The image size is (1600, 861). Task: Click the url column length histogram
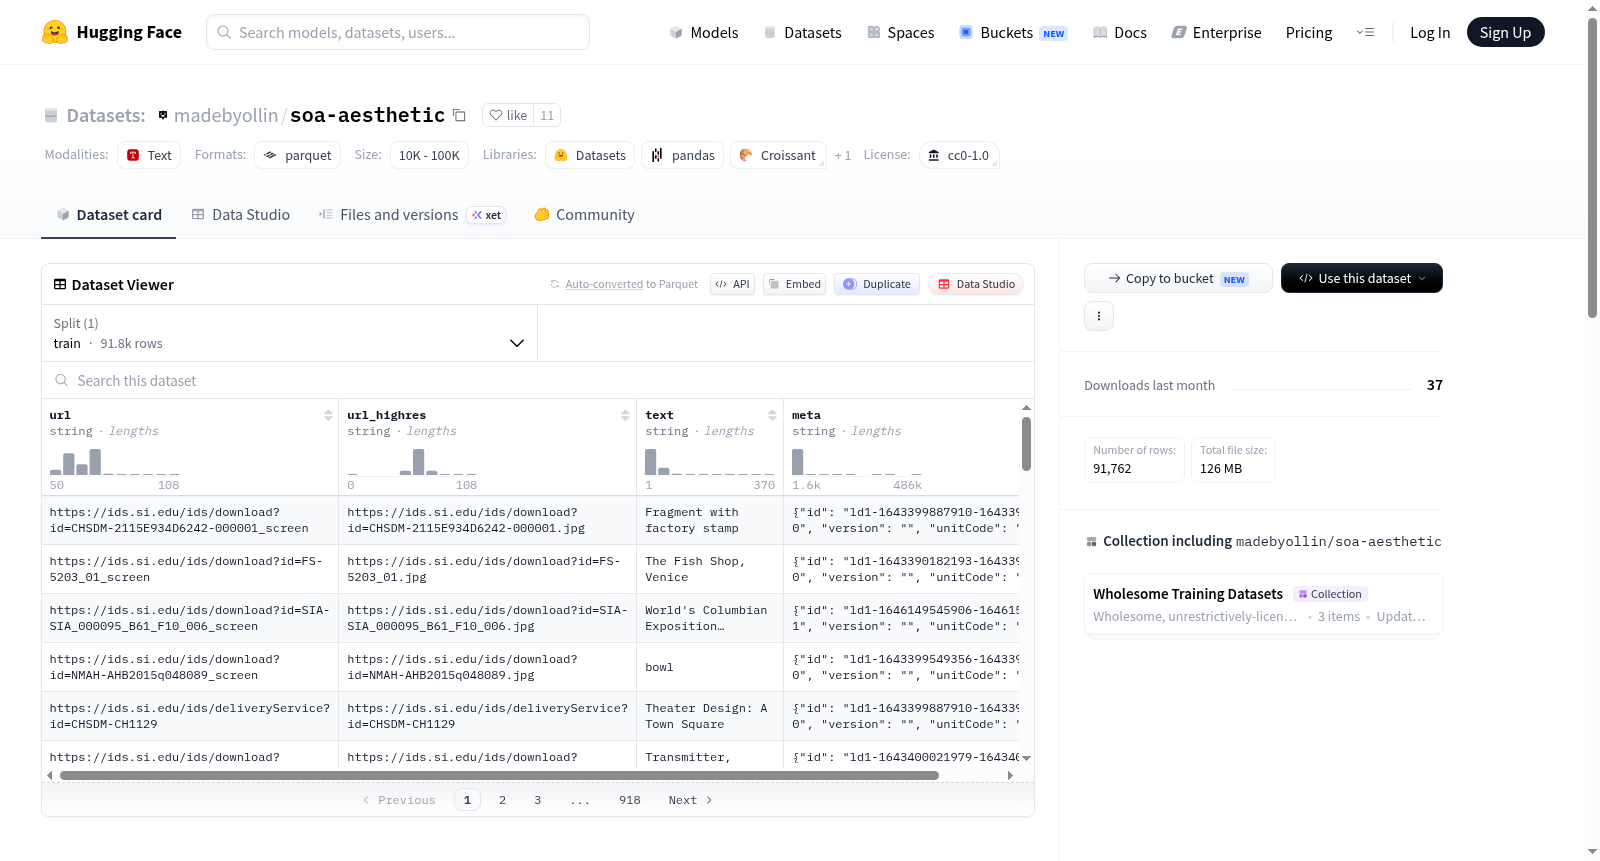click(115, 461)
